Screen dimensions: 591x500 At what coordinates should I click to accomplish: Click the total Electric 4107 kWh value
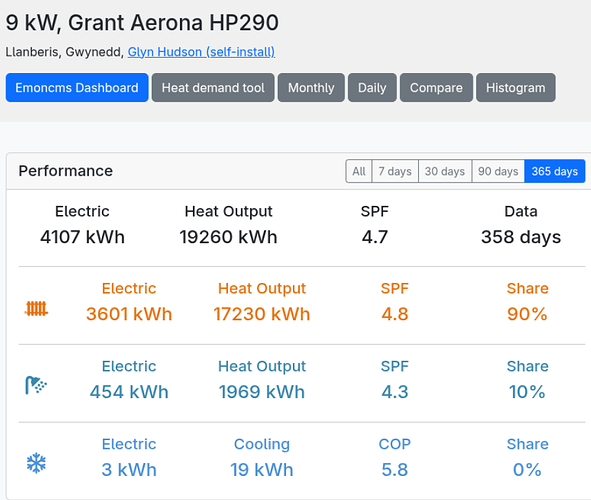82,237
